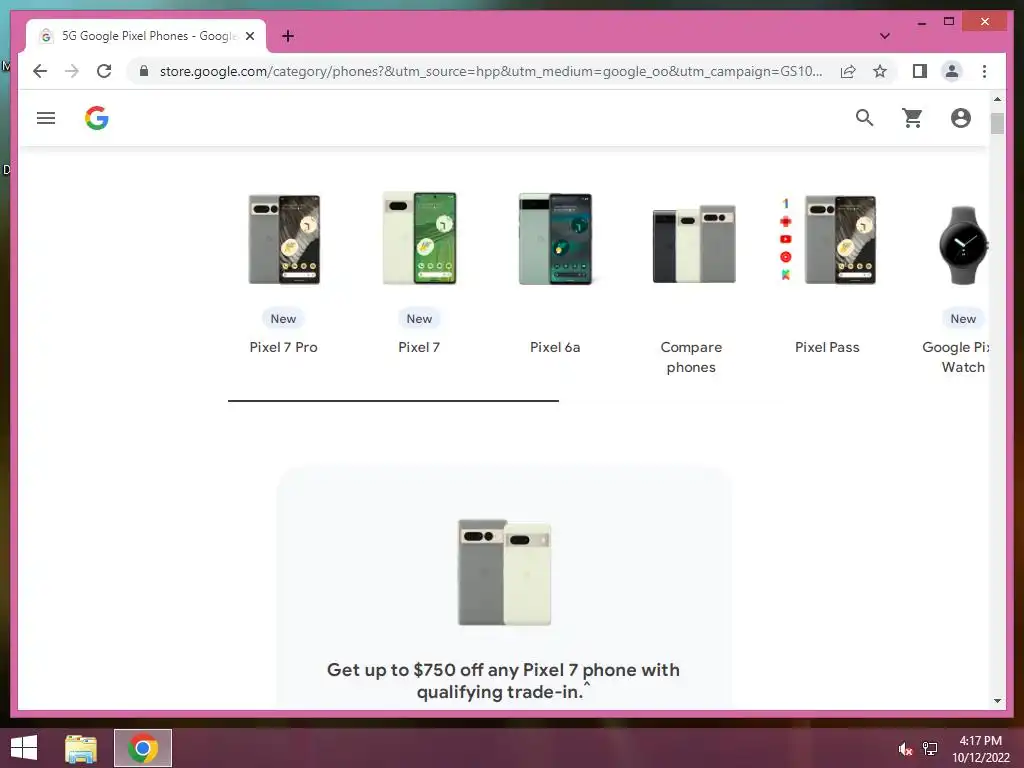1024x768 pixels.
Task: Share this page icon in address bar
Action: click(848, 71)
